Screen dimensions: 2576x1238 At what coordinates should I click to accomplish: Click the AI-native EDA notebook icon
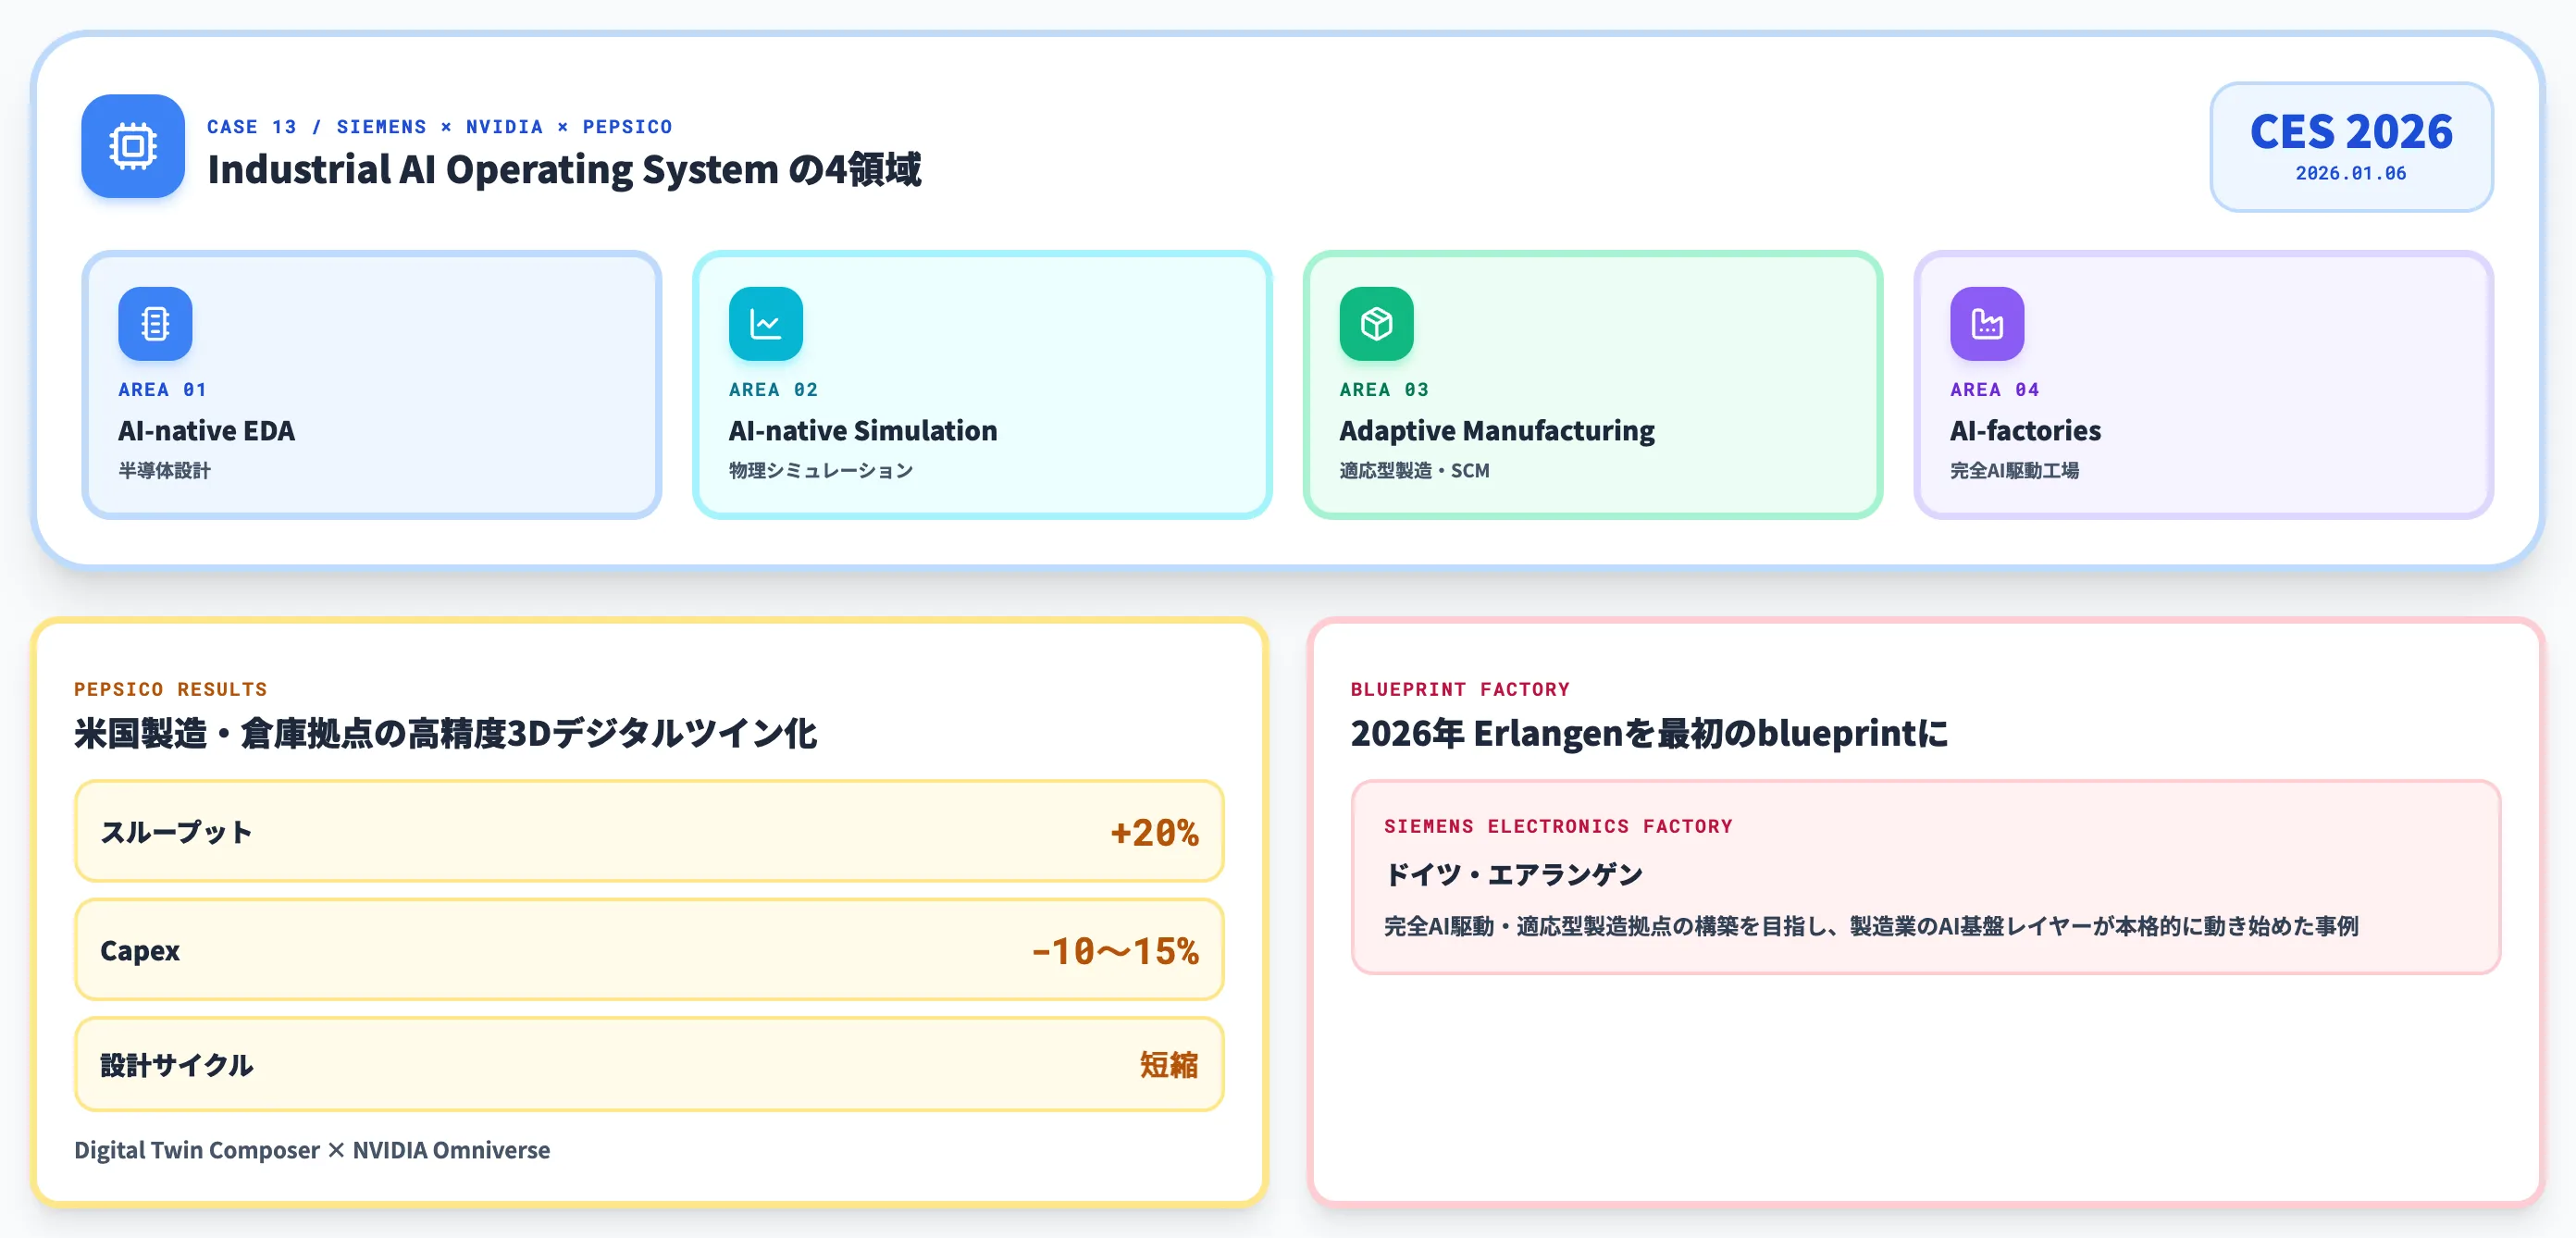click(155, 323)
